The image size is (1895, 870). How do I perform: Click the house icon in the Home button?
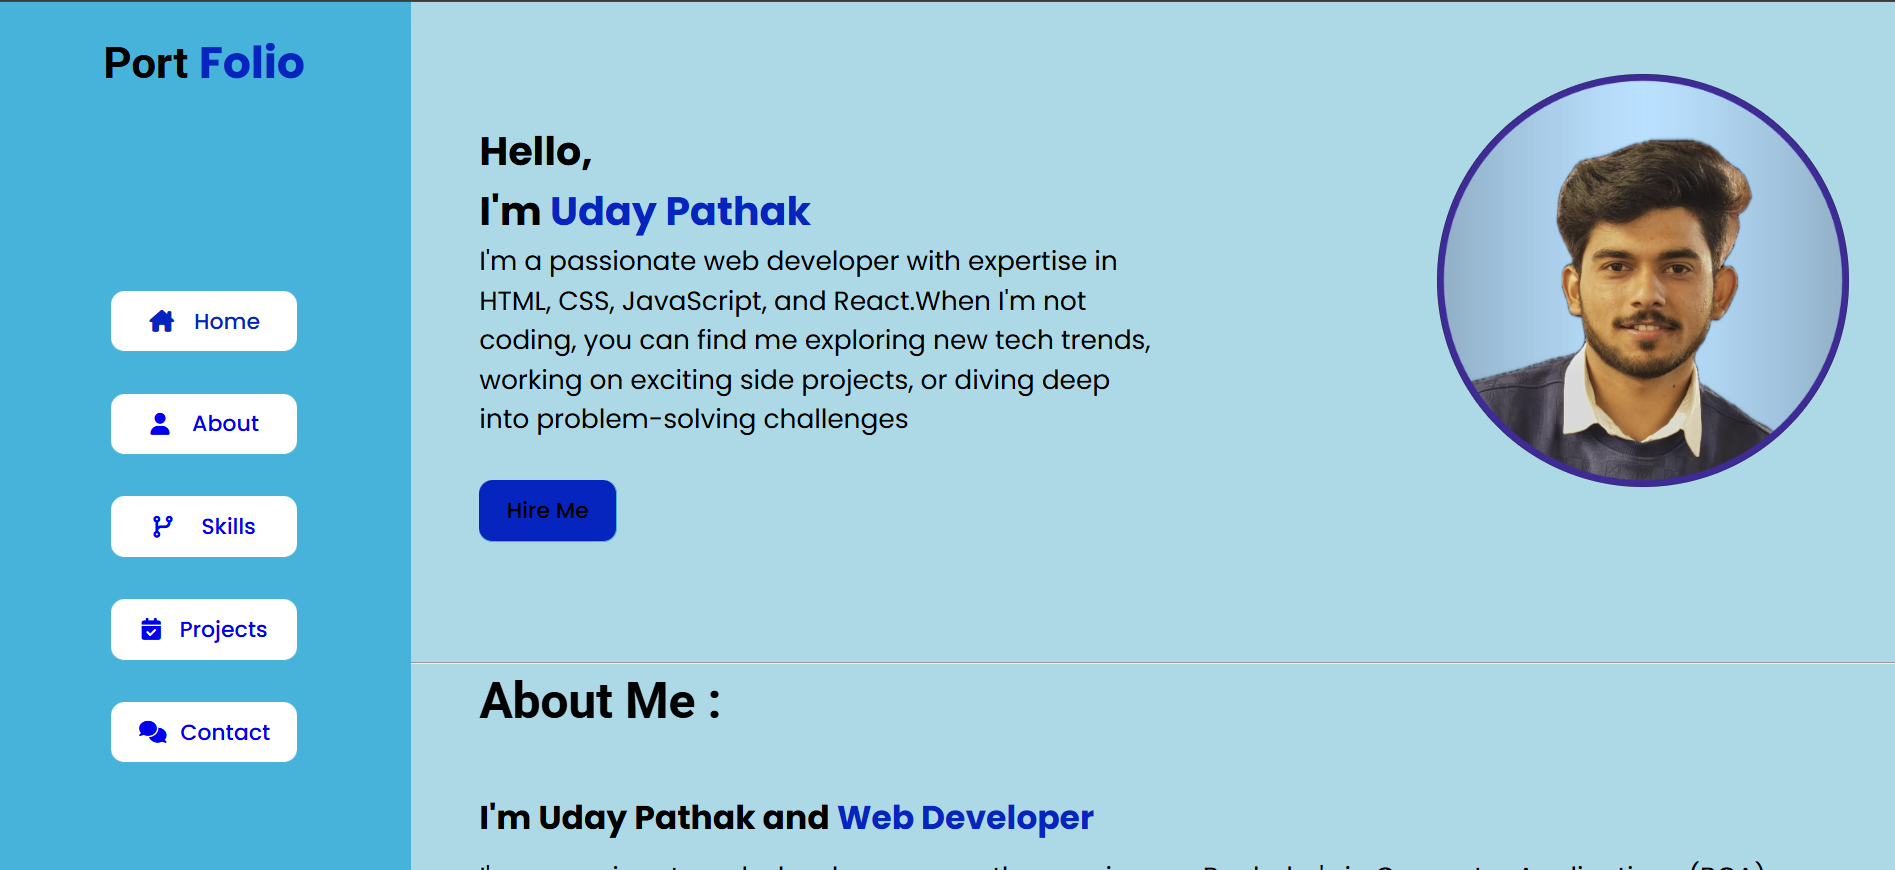pyautogui.click(x=162, y=321)
